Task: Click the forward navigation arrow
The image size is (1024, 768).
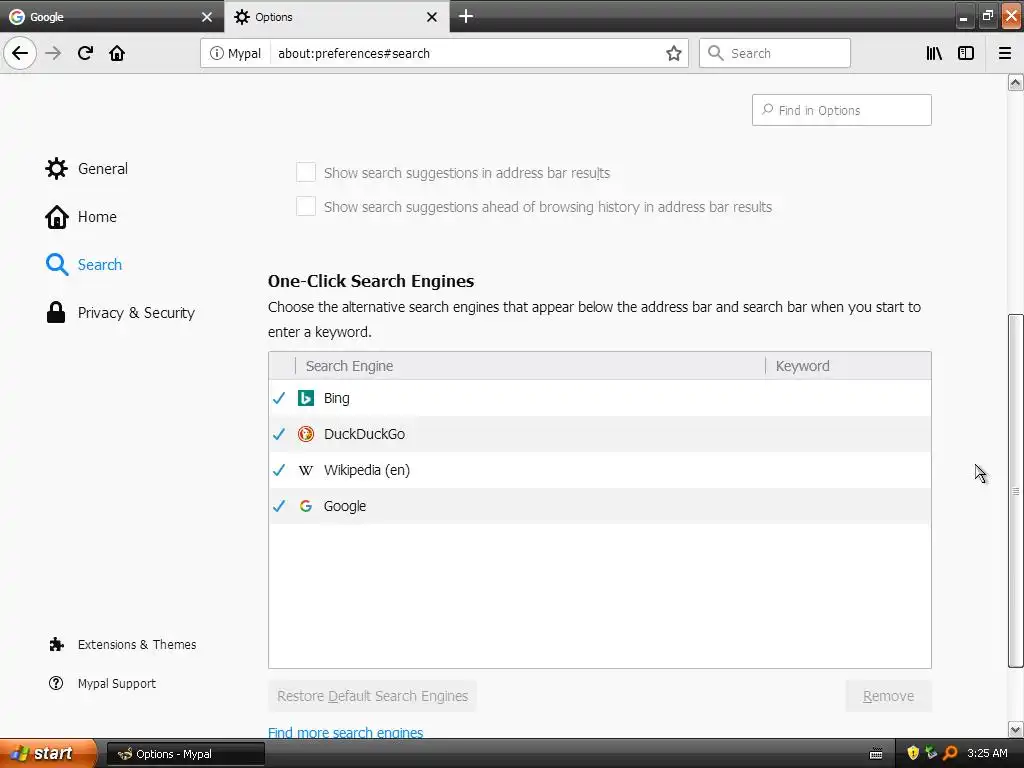Action: coord(53,53)
